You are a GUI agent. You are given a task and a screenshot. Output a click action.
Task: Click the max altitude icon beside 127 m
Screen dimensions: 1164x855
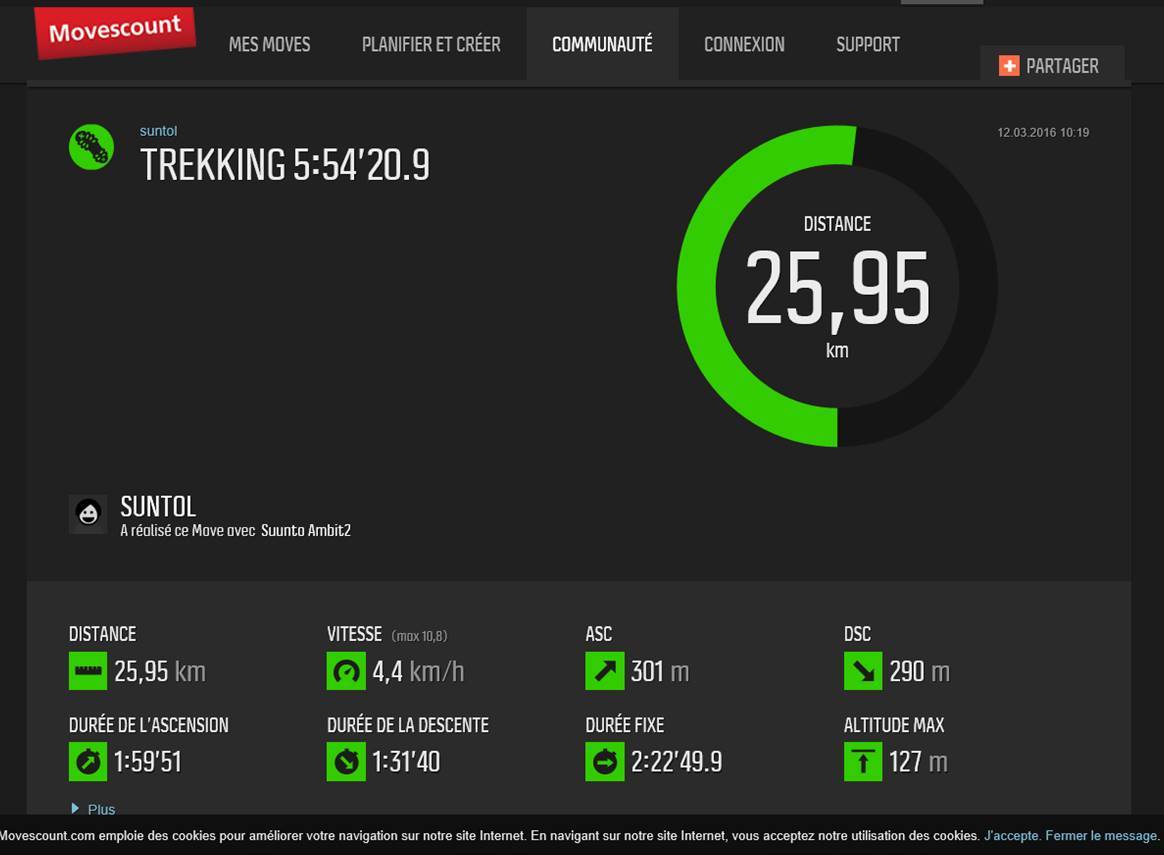(862, 762)
